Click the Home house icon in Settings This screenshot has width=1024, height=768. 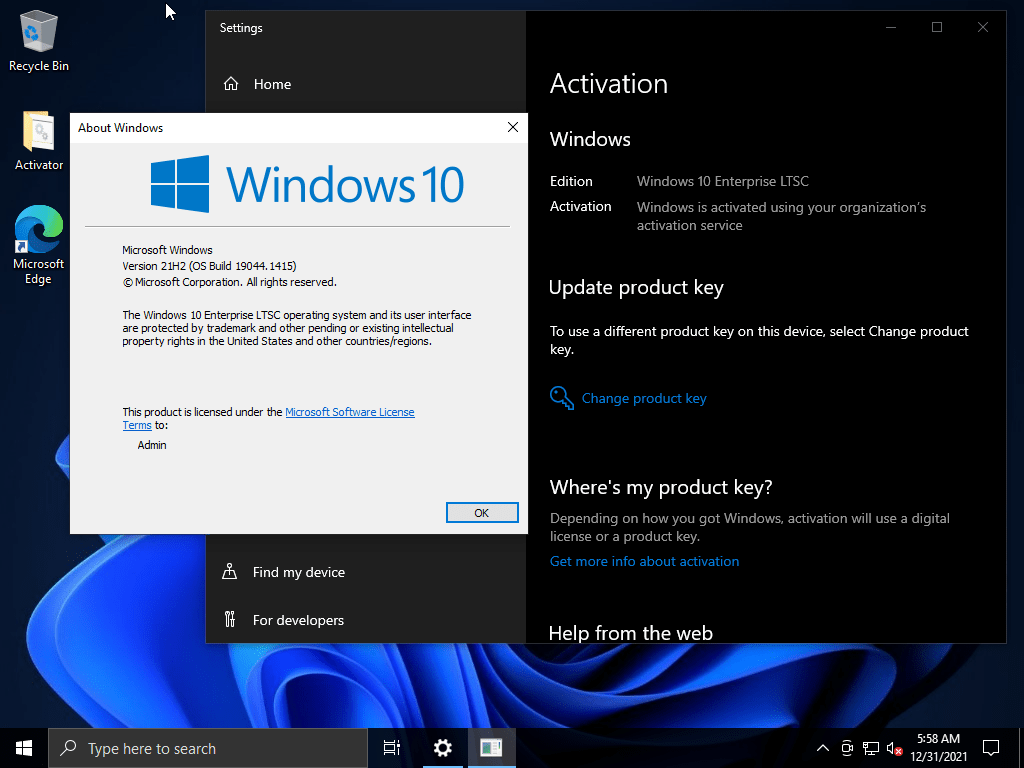pos(231,84)
